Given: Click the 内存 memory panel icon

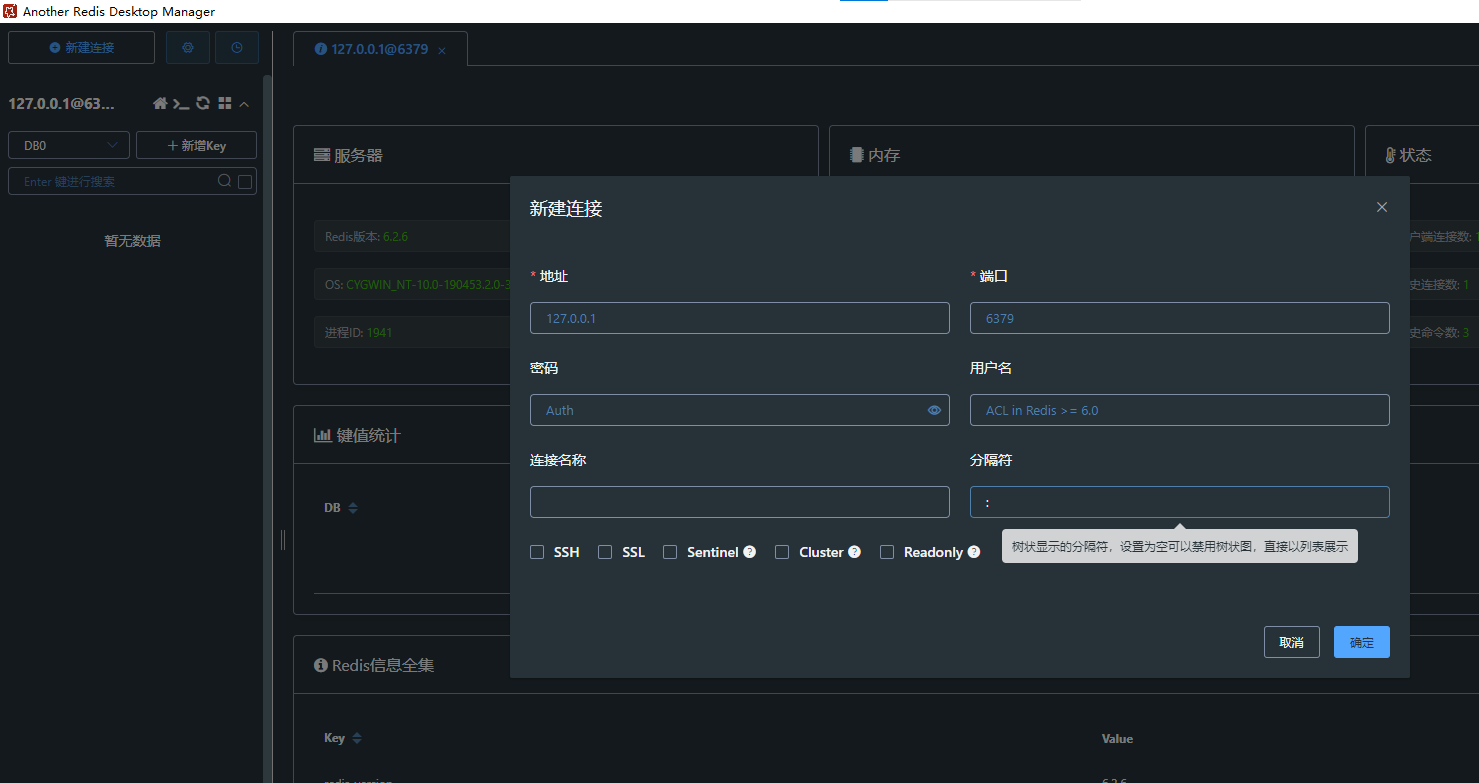Looking at the screenshot, I should tap(856, 155).
